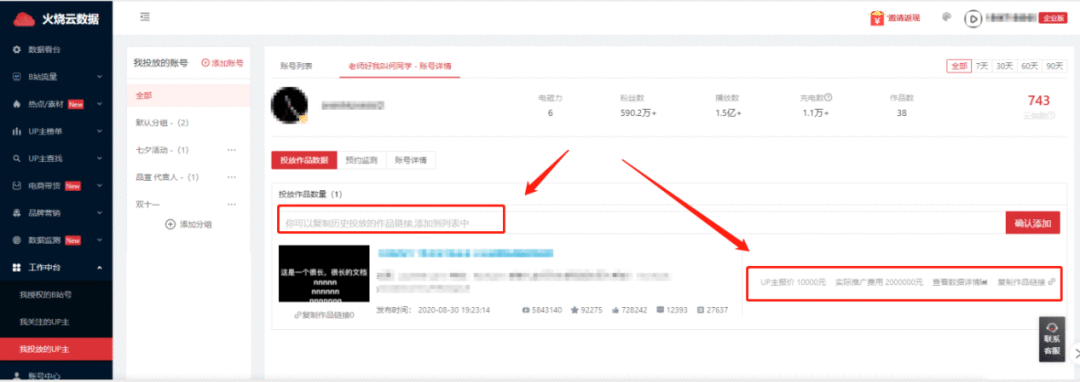Image resolution: width=1080 pixels, height=382 pixels.
Task: Click the 充电数 help question icon
Action: click(829, 98)
